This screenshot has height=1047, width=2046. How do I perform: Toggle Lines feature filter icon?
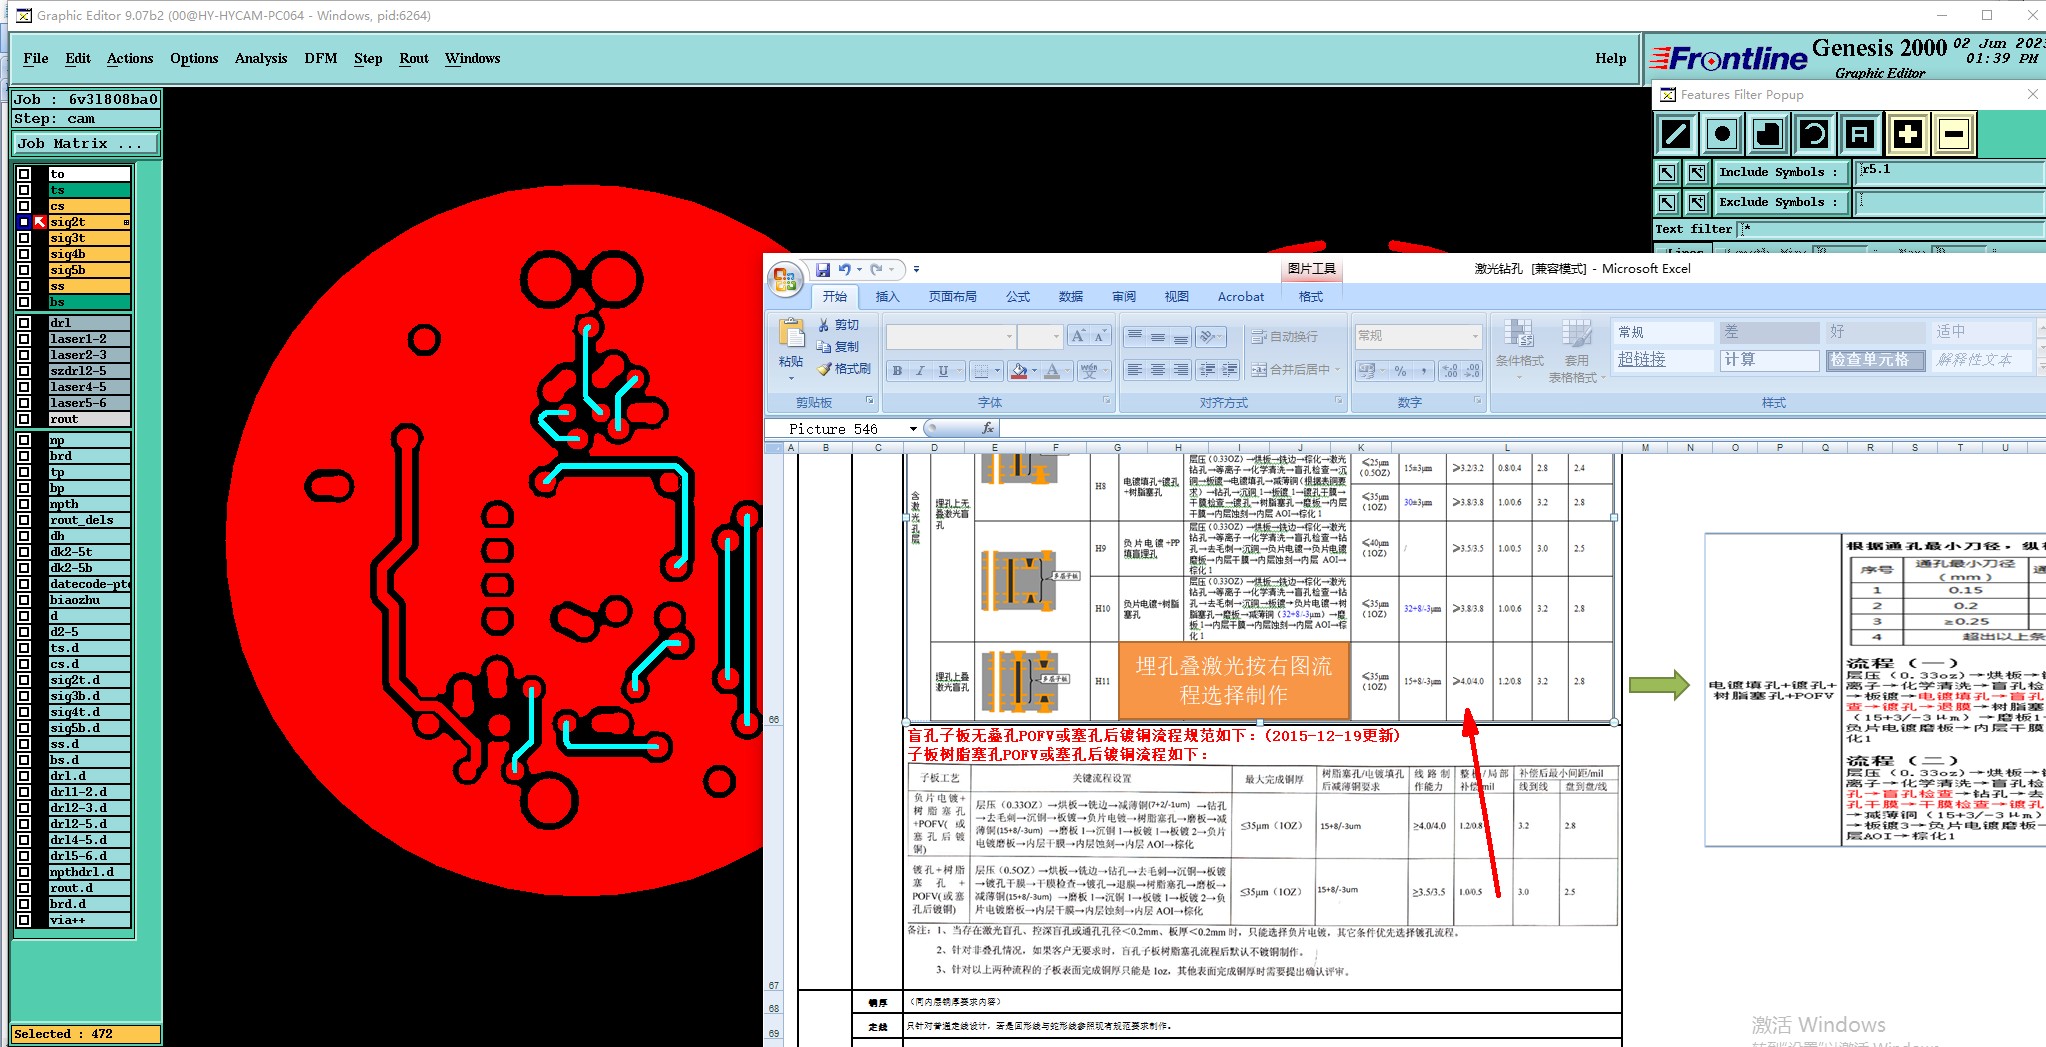pyautogui.click(x=1676, y=133)
